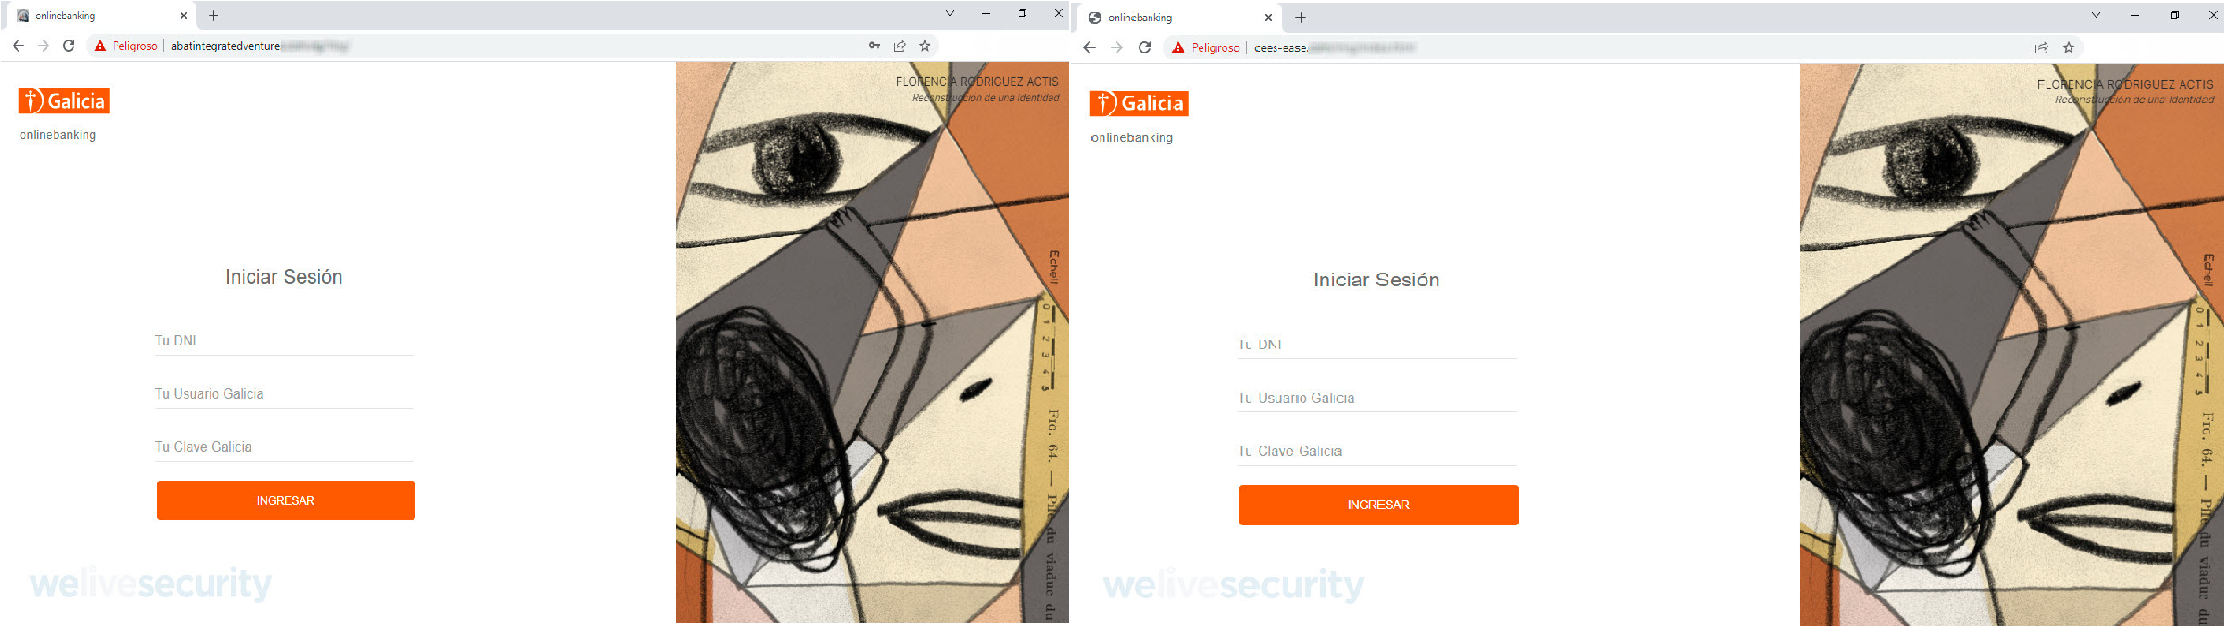This screenshot has width=2224, height=626.
Task: Click INGRESAR button on left login form
Action: 286,500
